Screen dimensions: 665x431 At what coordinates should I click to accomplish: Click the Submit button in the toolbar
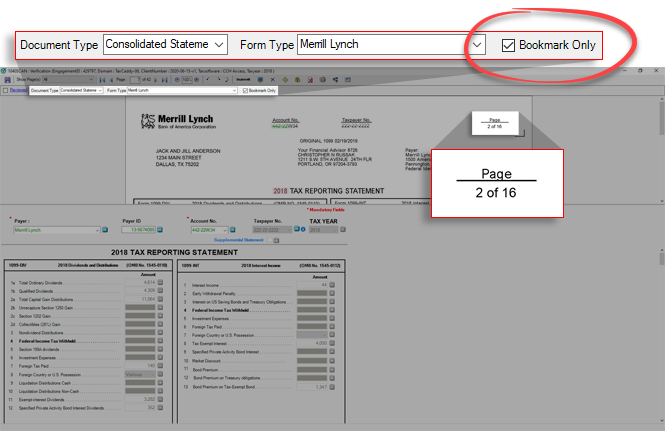point(243,80)
